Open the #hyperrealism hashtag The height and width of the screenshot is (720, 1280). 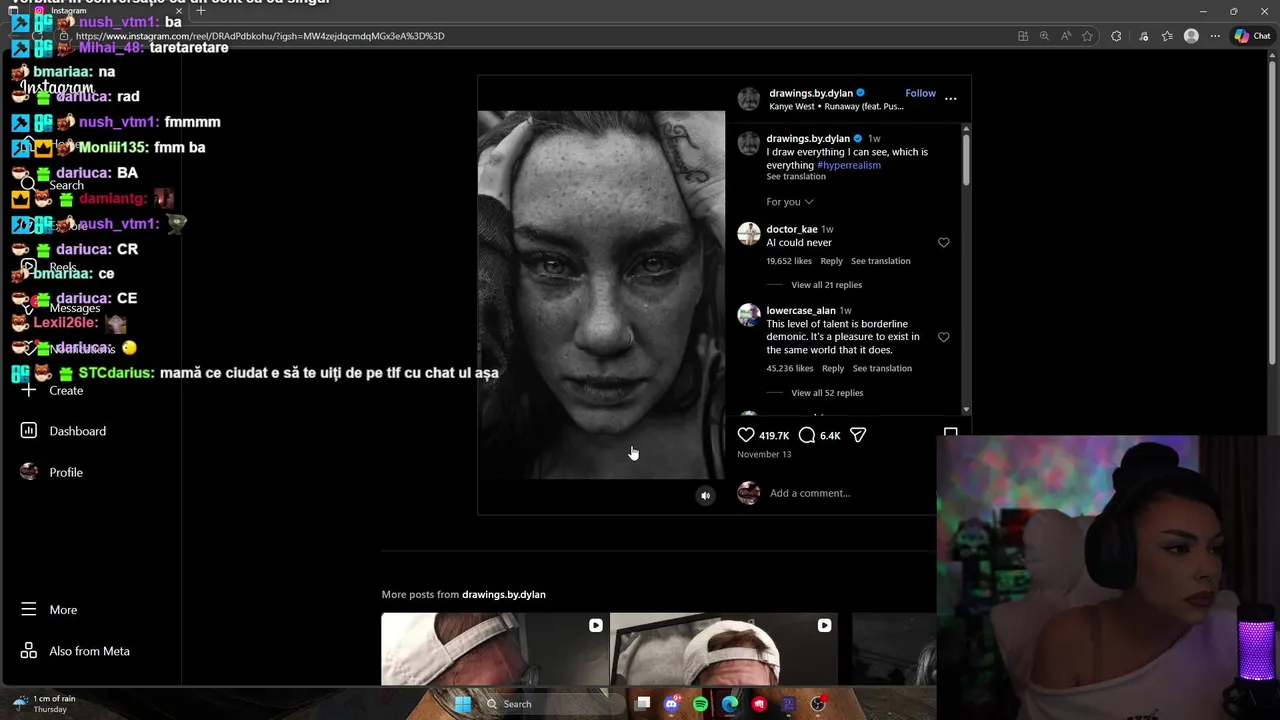tap(849, 165)
